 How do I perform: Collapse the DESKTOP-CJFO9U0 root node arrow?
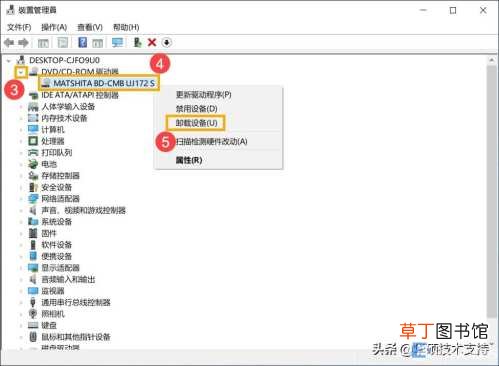[9, 61]
